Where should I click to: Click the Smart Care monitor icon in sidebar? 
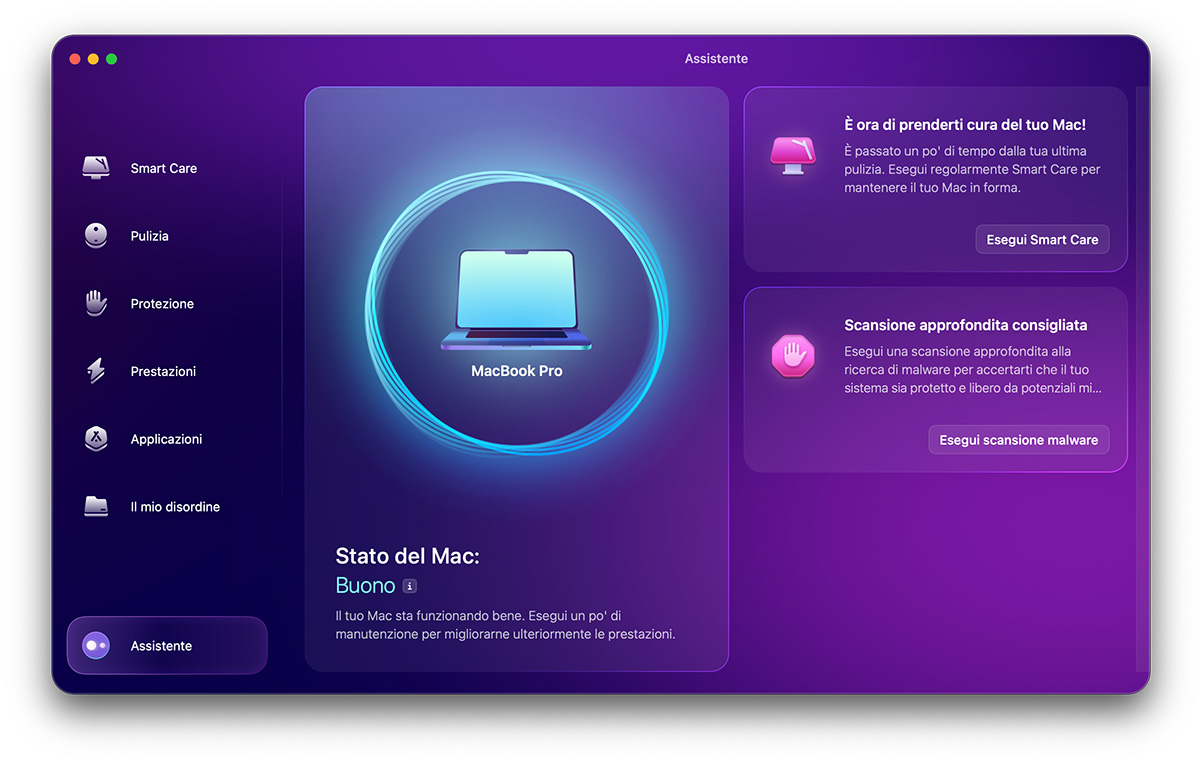click(x=96, y=168)
